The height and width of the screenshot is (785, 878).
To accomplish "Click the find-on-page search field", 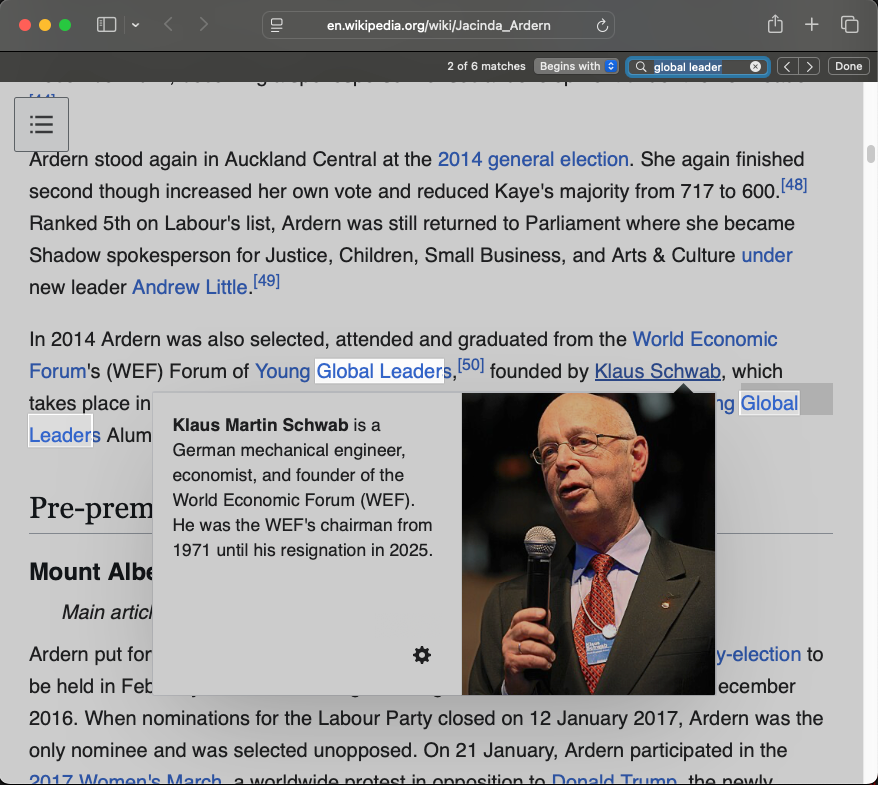I will (x=697, y=67).
